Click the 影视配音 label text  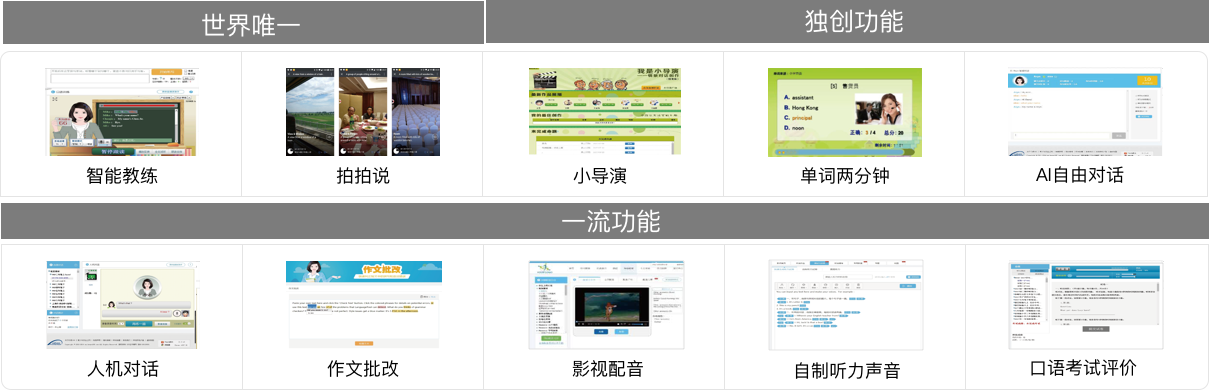tap(605, 369)
